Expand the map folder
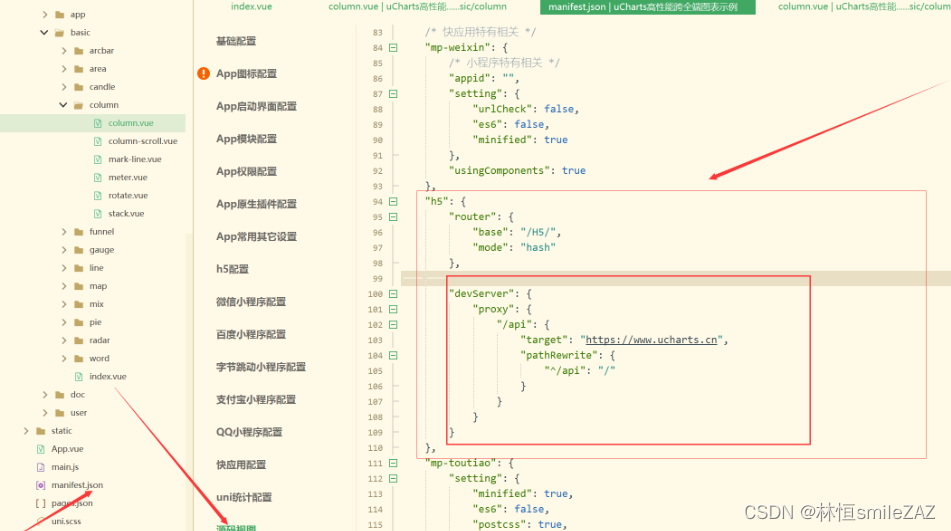 point(64,286)
